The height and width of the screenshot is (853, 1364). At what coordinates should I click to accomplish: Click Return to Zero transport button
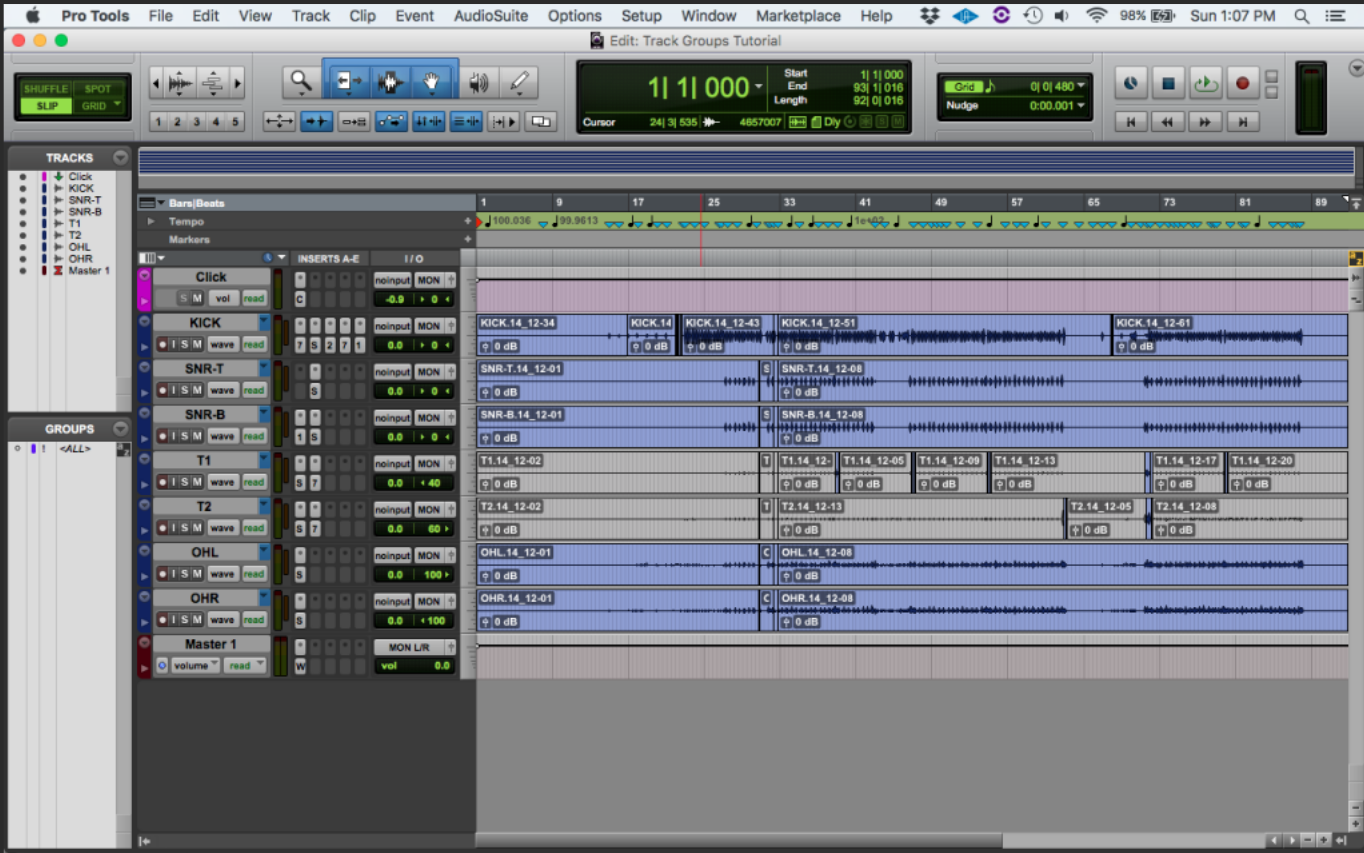[x=1131, y=122]
